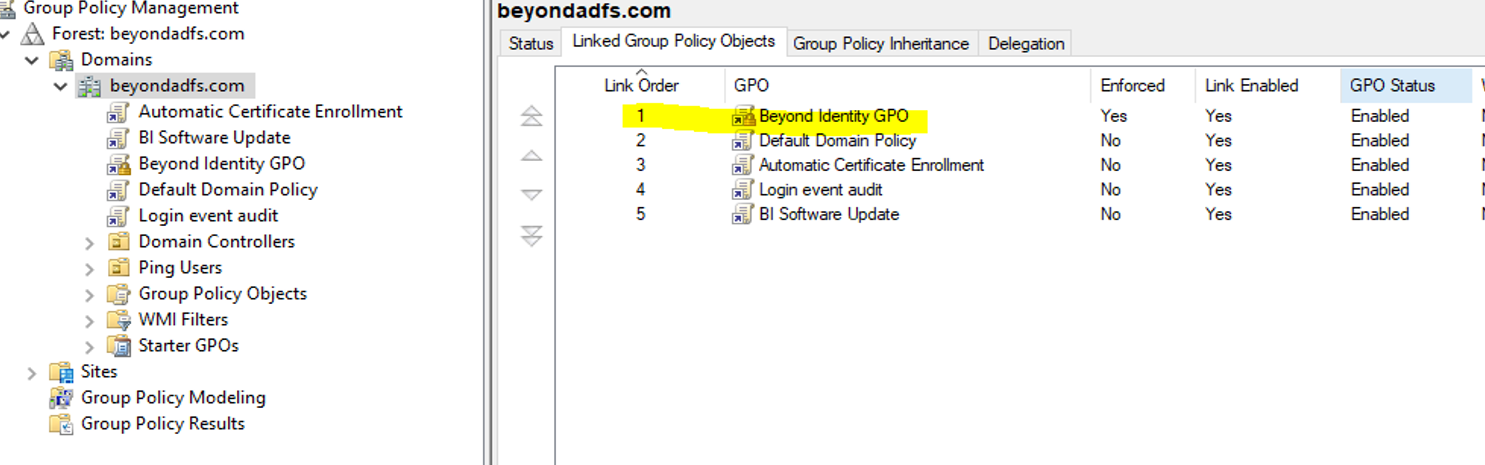Select Default Domain Policy in the tree
The image size is (1485, 465).
click(x=228, y=189)
